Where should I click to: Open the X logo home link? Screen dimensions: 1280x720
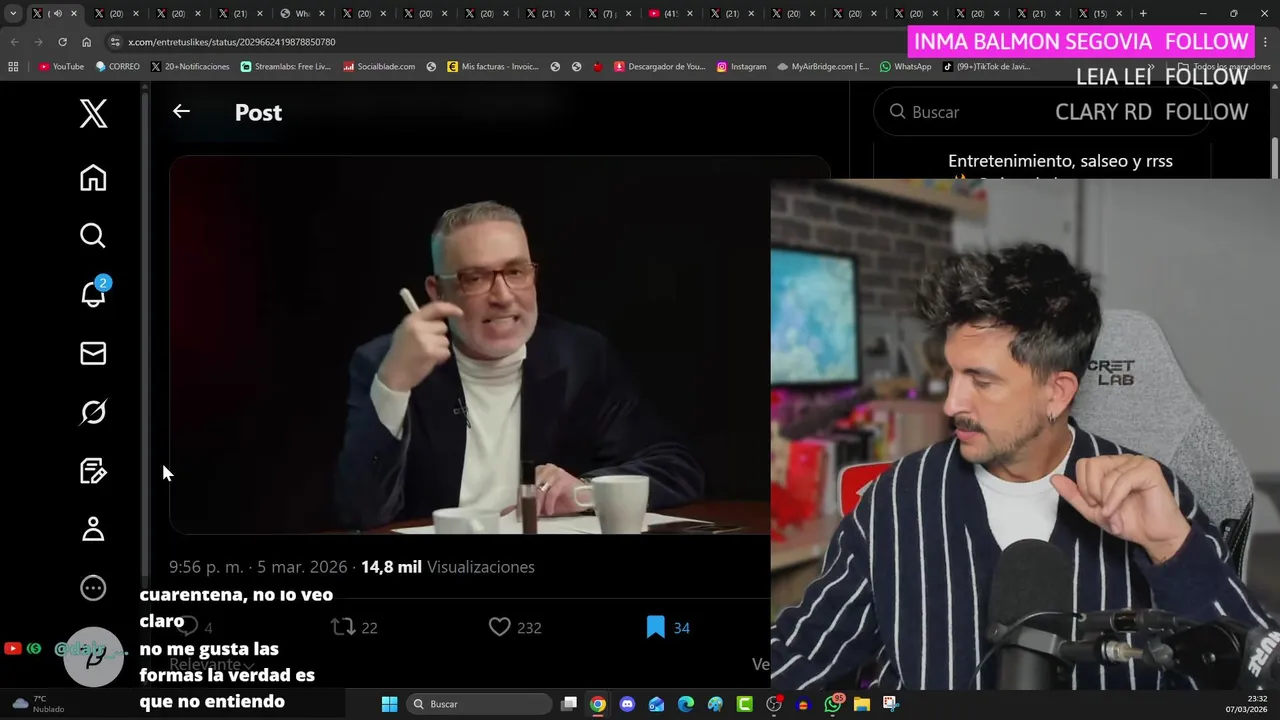[x=93, y=114]
